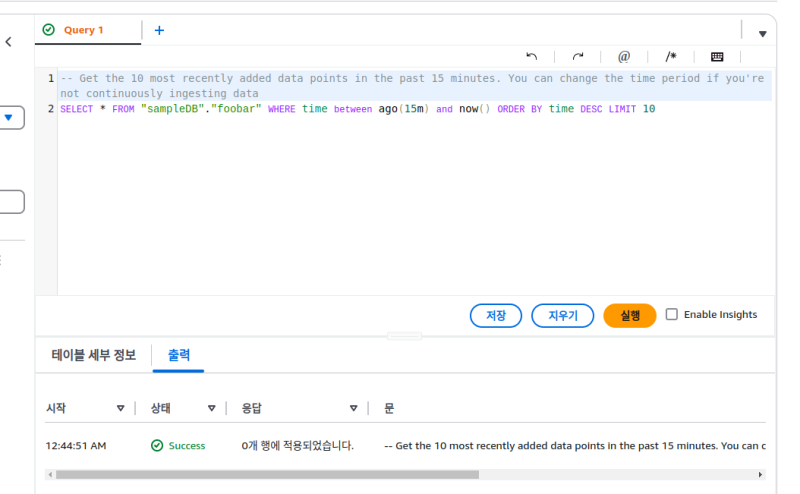This screenshot has width=800, height=494.
Task: Sort by the 응답 column arrow
Action: pyautogui.click(x=353, y=408)
